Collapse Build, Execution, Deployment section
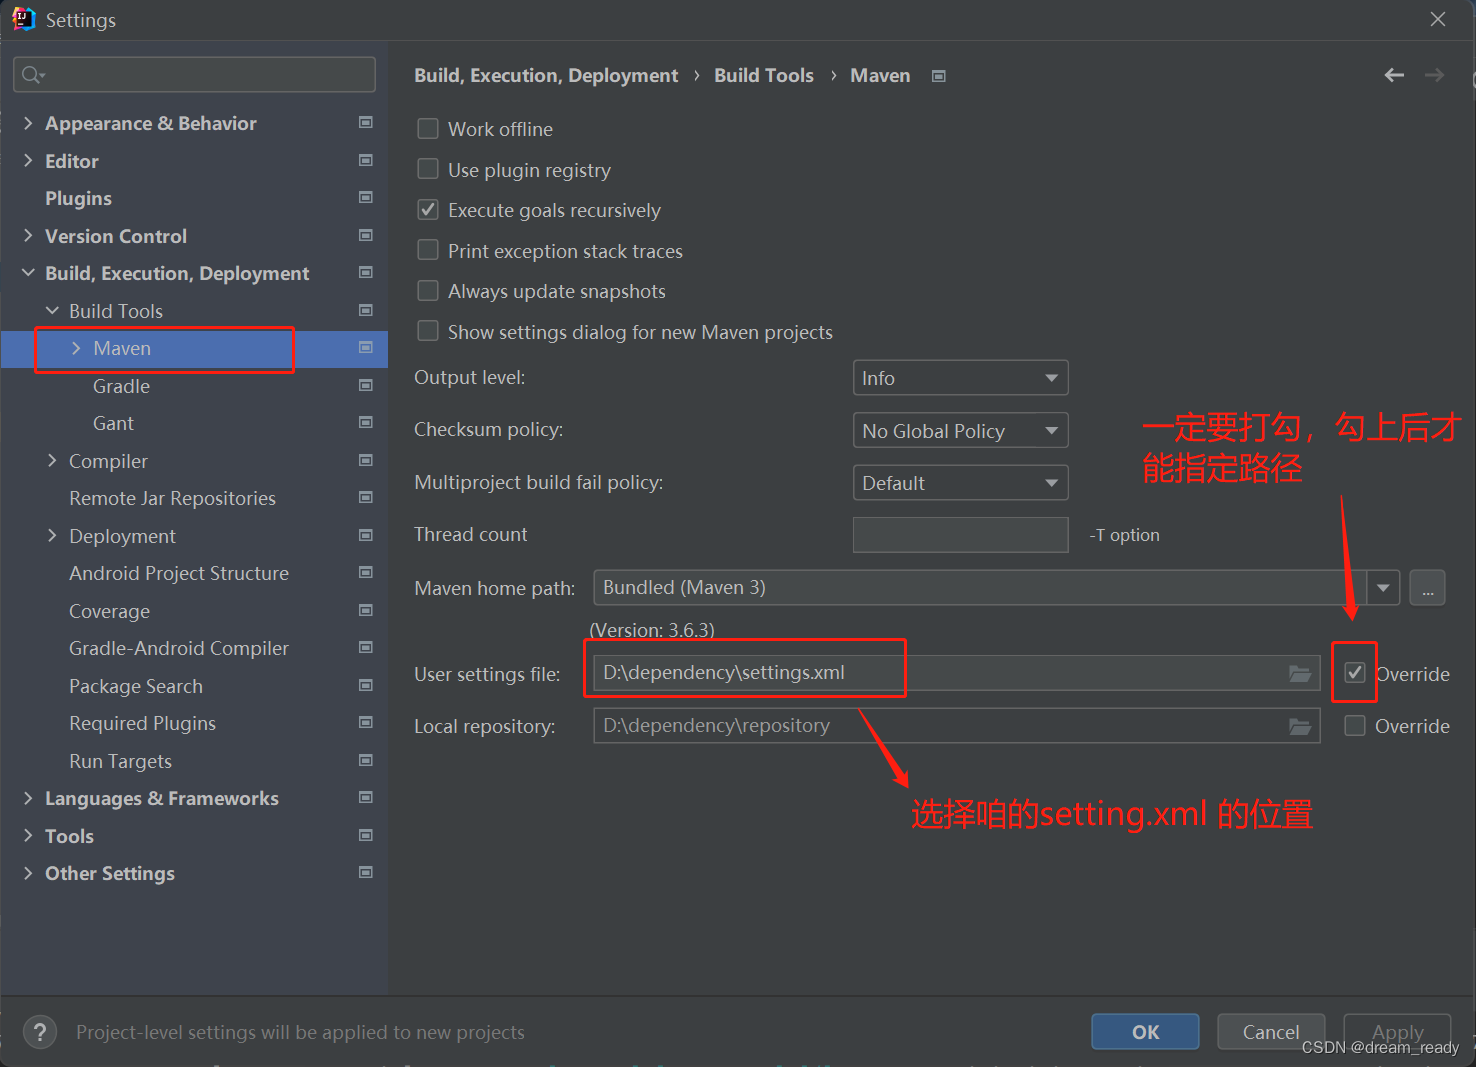 28,273
